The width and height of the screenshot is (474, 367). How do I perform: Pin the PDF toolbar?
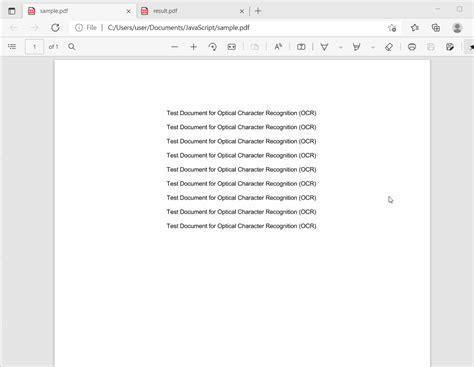[471, 47]
